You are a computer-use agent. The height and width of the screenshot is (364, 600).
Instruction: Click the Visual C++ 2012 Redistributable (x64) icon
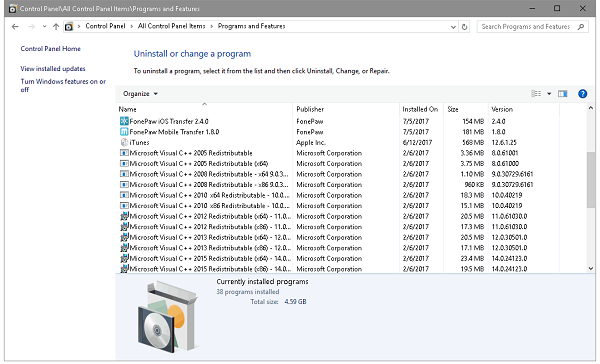[124, 216]
